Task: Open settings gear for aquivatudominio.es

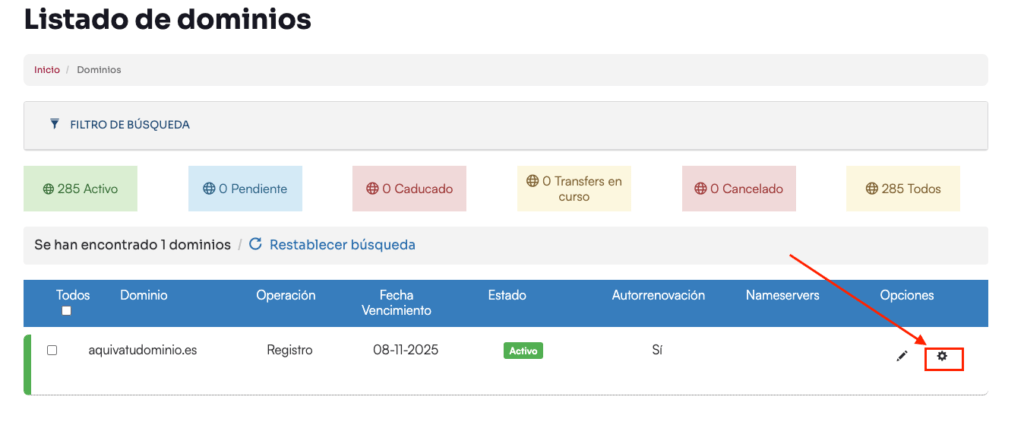Action: [x=942, y=356]
